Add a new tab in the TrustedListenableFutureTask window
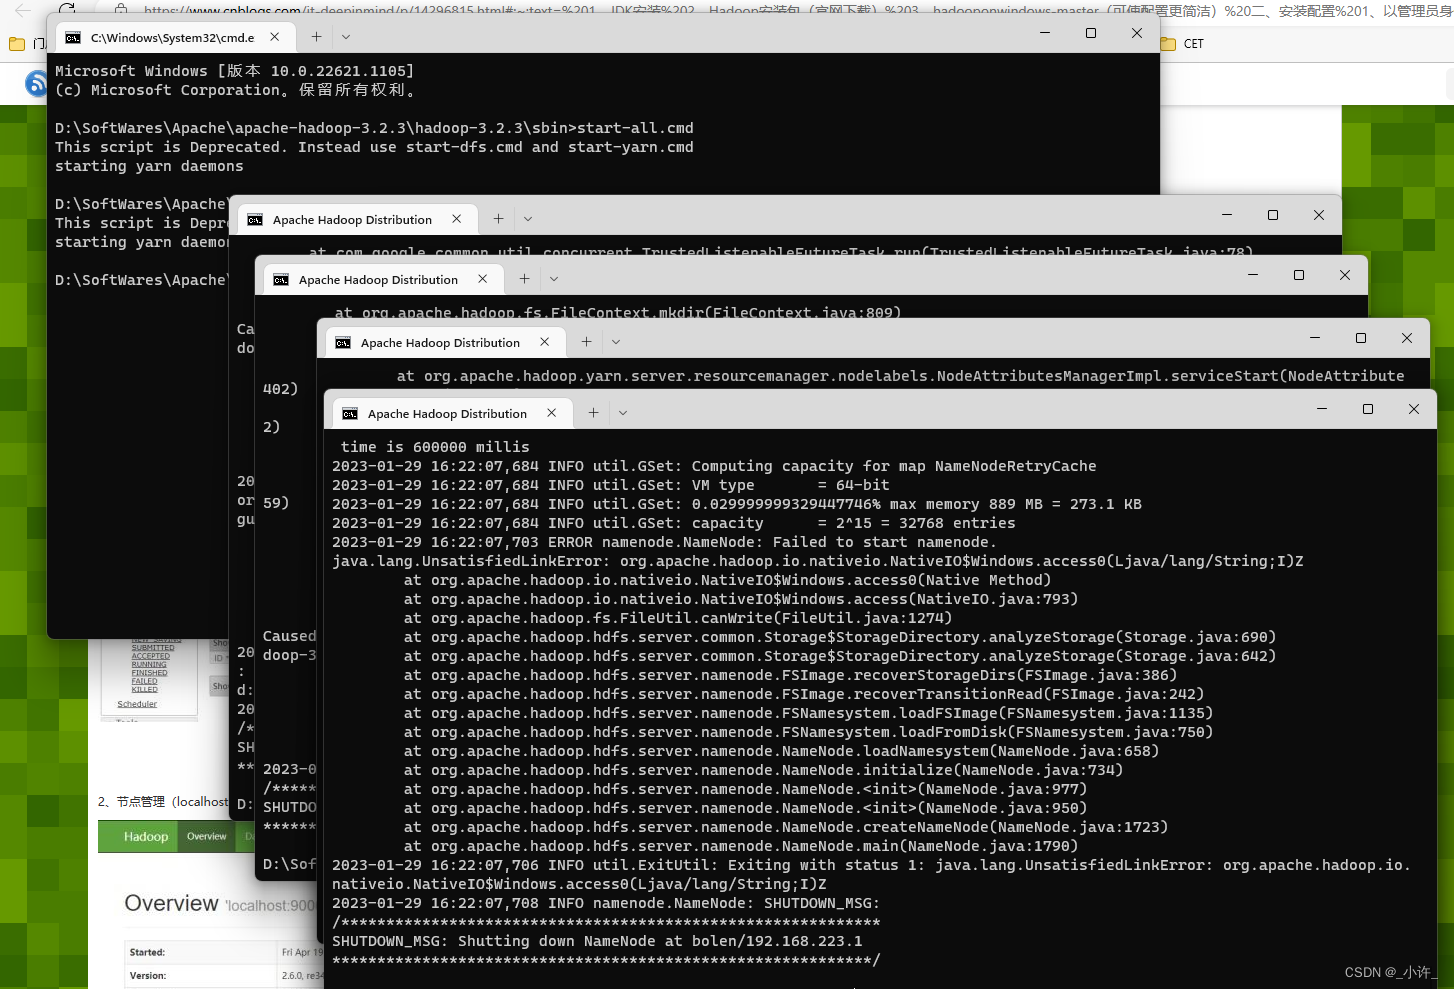Image resolution: width=1454 pixels, height=989 pixels. pyautogui.click(x=498, y=219)
